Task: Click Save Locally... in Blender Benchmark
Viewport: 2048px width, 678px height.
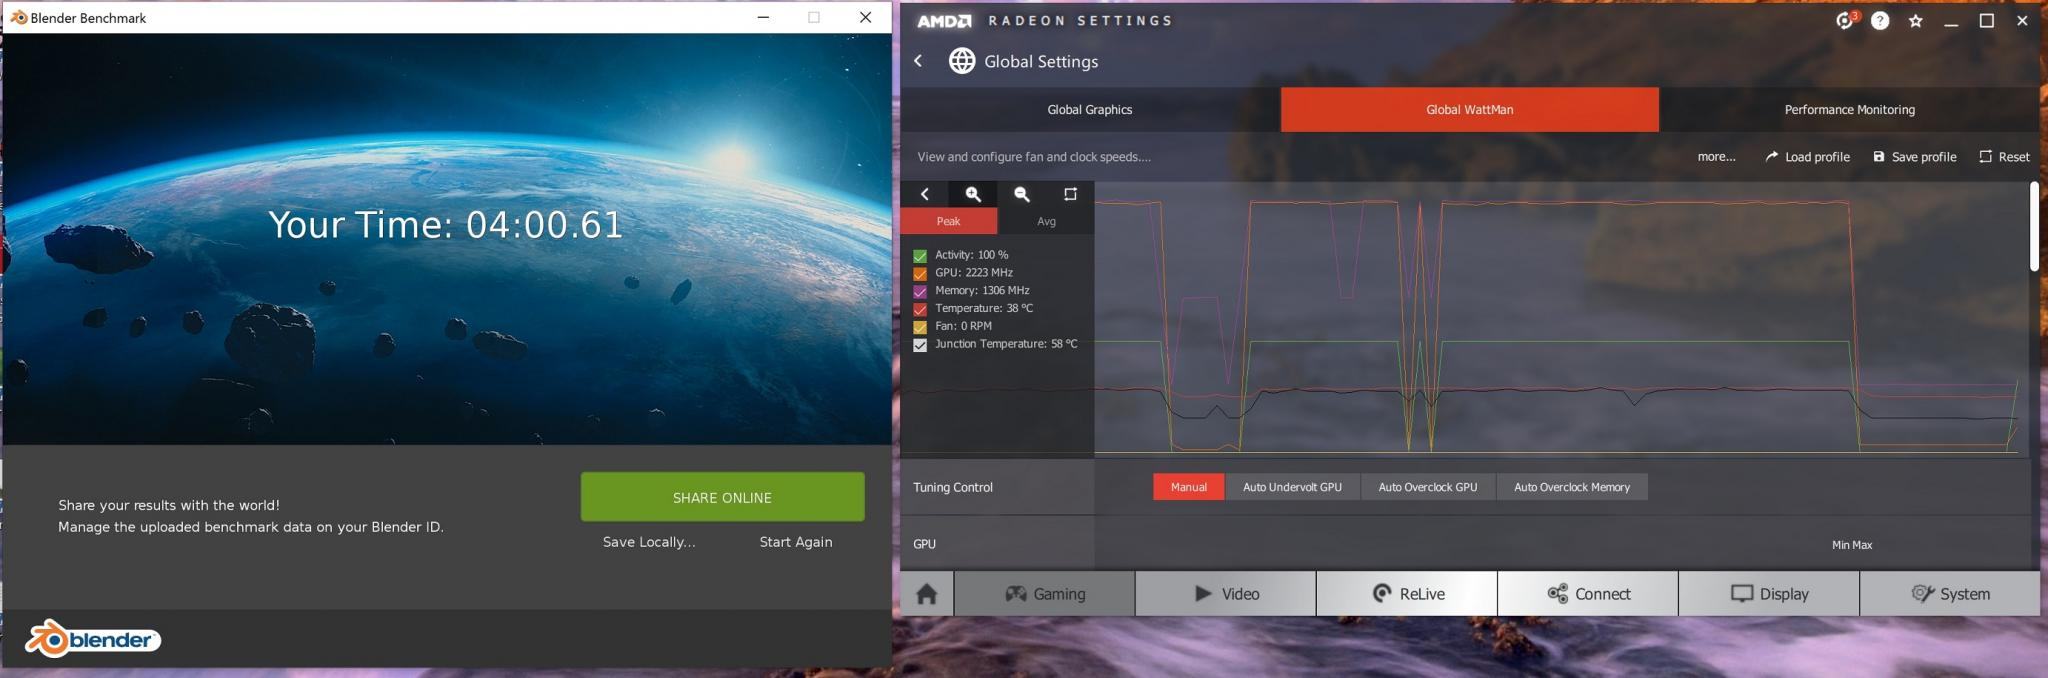Action: tap(649, 542)
